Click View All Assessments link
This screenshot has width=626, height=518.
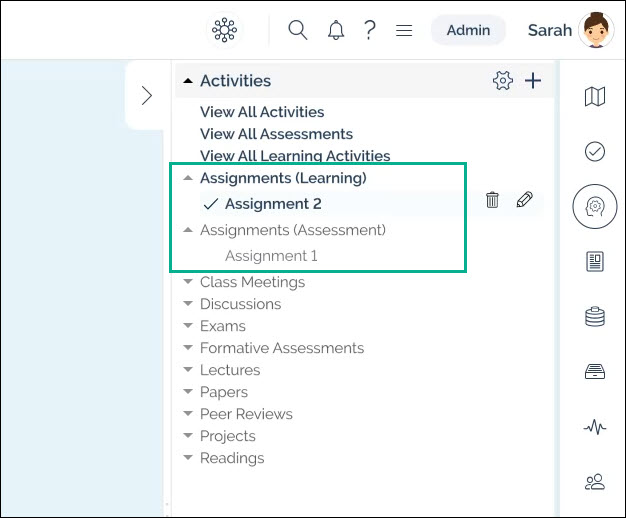pyautogui.click(x=276, y=134)
